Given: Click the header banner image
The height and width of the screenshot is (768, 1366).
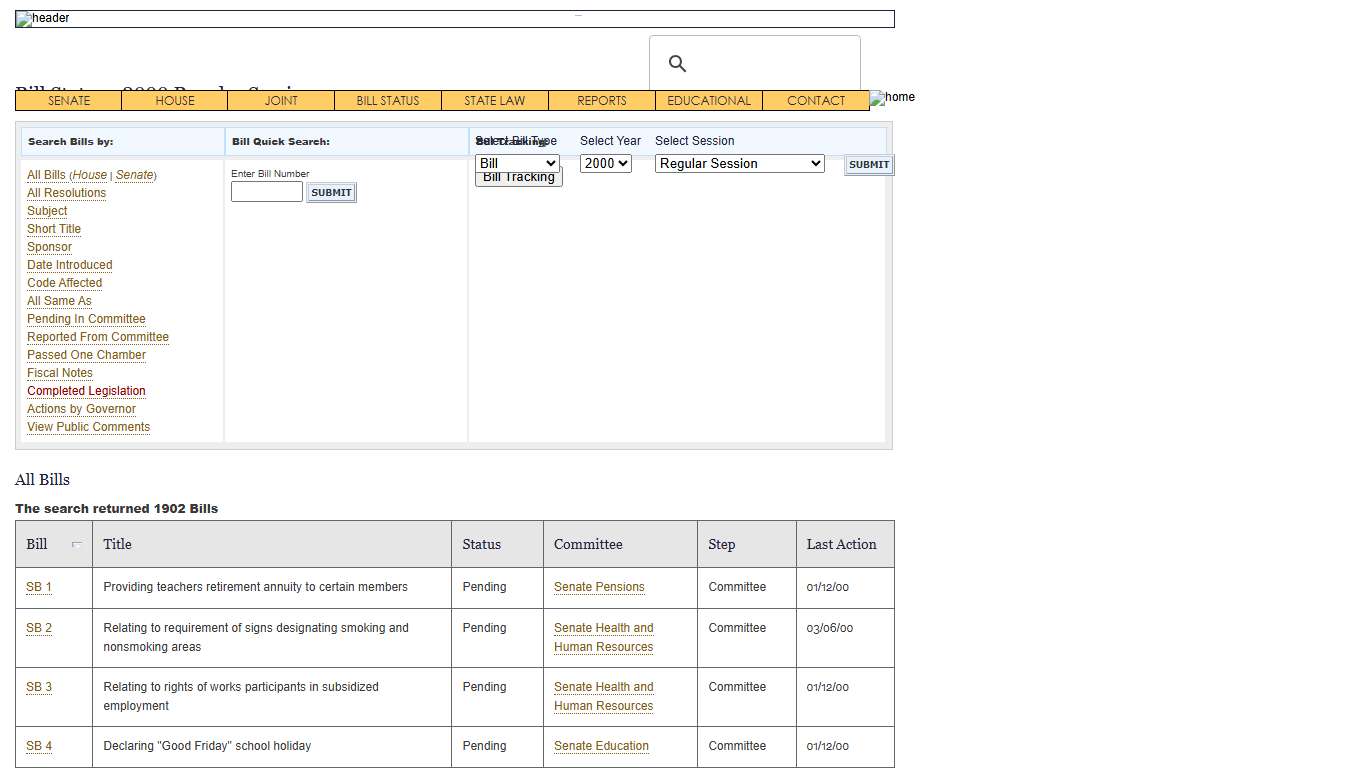Looking at the screenshot, I should coord(454,18).
